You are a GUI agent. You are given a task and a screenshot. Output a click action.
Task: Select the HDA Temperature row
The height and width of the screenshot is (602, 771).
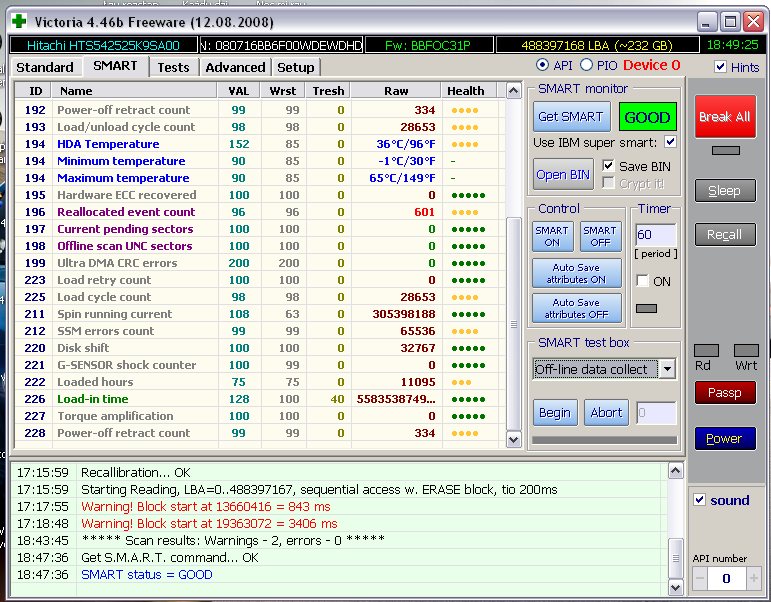click(260, 144)
